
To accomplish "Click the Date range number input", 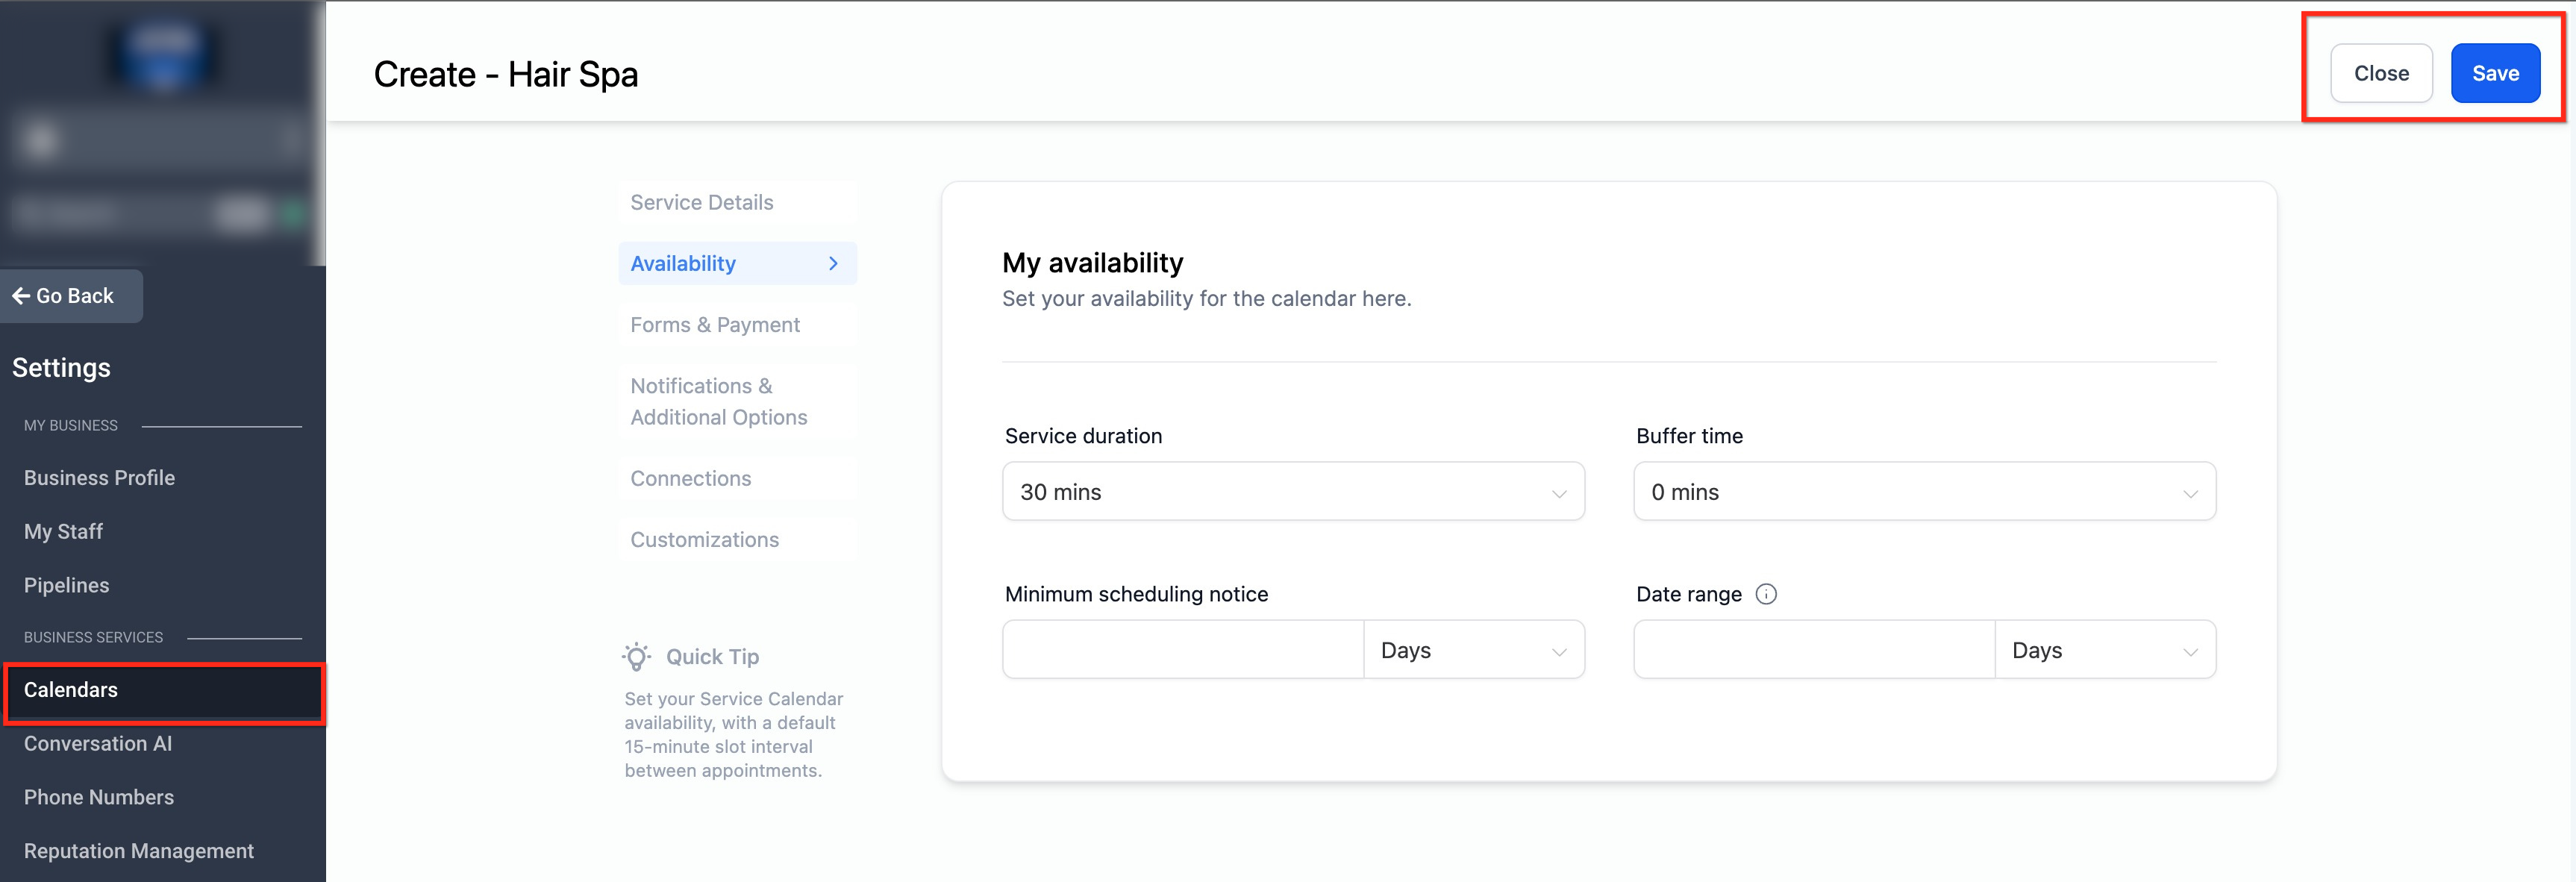I will (1813, 650).
